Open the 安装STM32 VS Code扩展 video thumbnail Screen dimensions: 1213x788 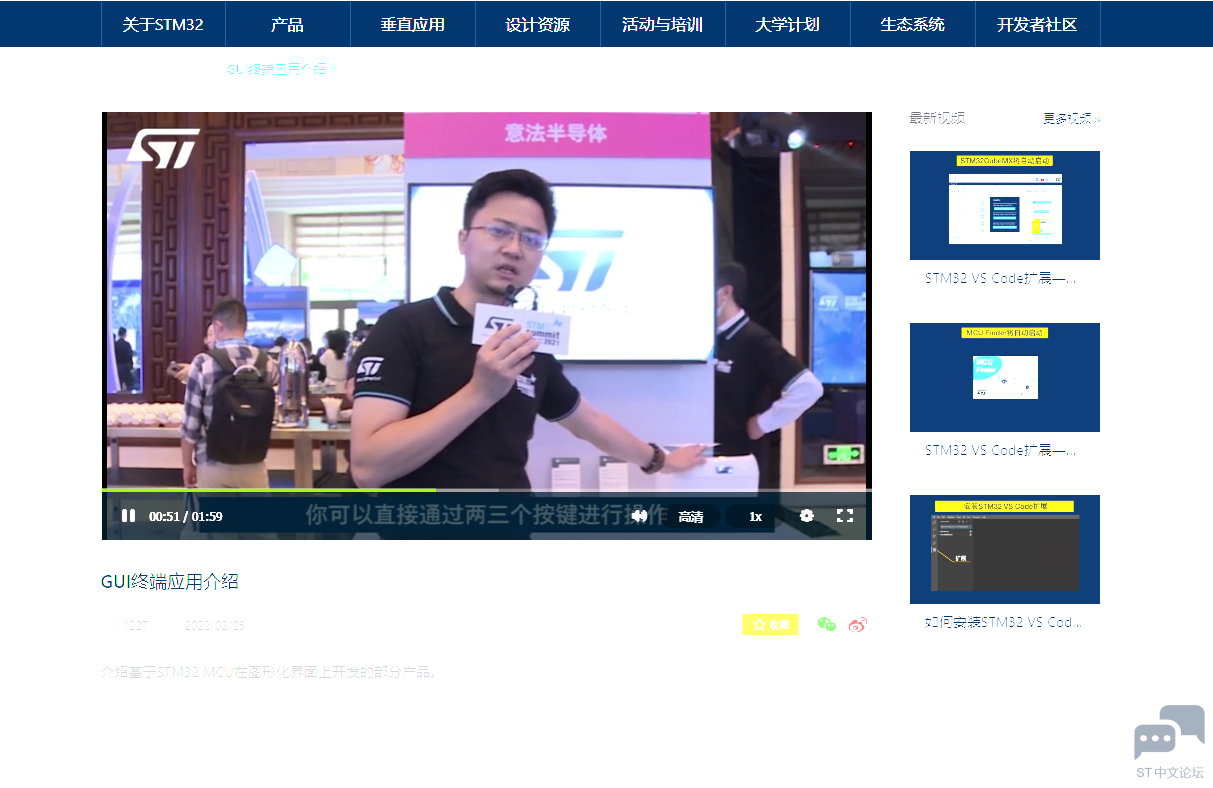pyautogui.click(x=1005, y=549)
